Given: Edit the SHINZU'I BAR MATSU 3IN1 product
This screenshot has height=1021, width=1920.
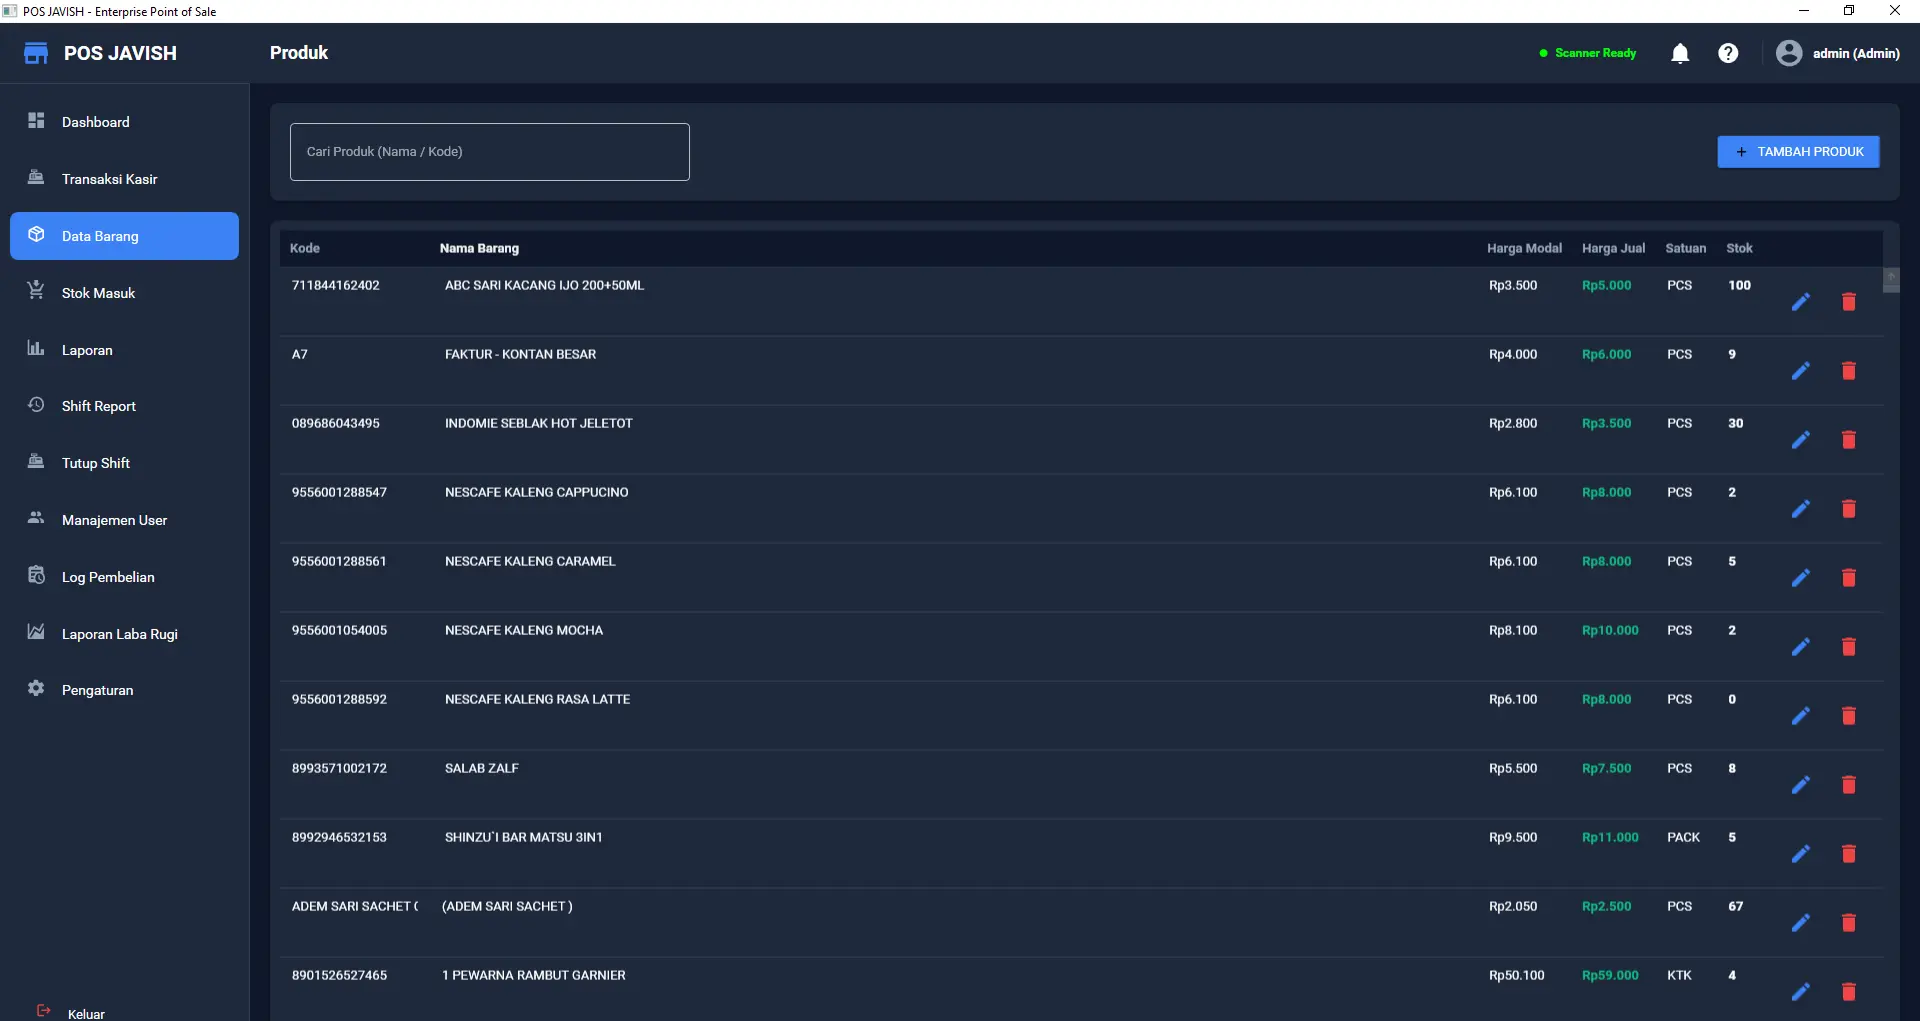Looking at the screenshot, I should tap(1801, 854).
